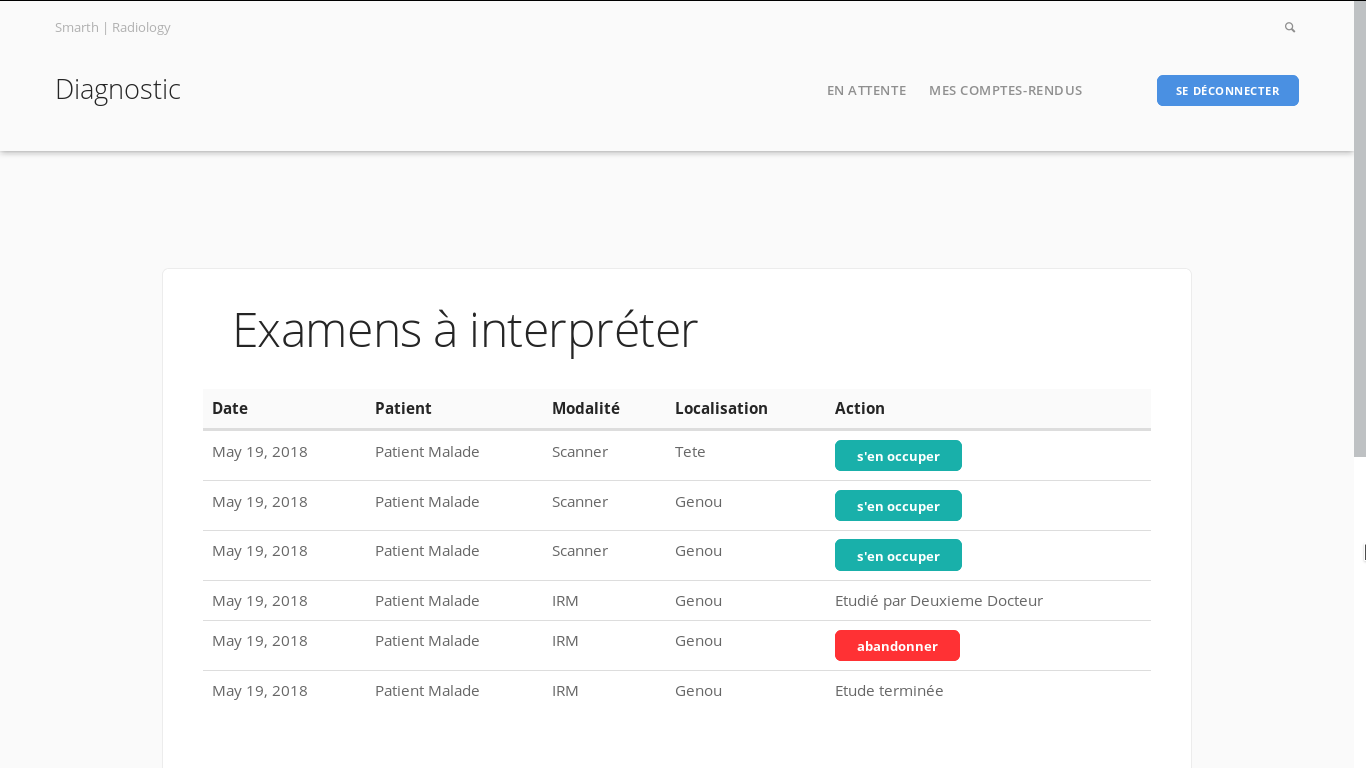Click the Modalité column header
1366x768 pixels.
(586, 408)
